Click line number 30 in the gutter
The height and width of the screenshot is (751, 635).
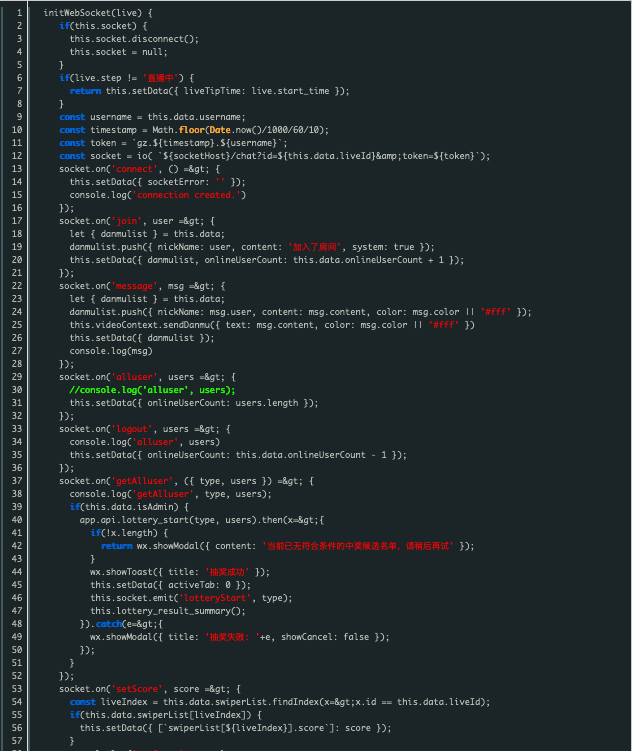[17, 390]
